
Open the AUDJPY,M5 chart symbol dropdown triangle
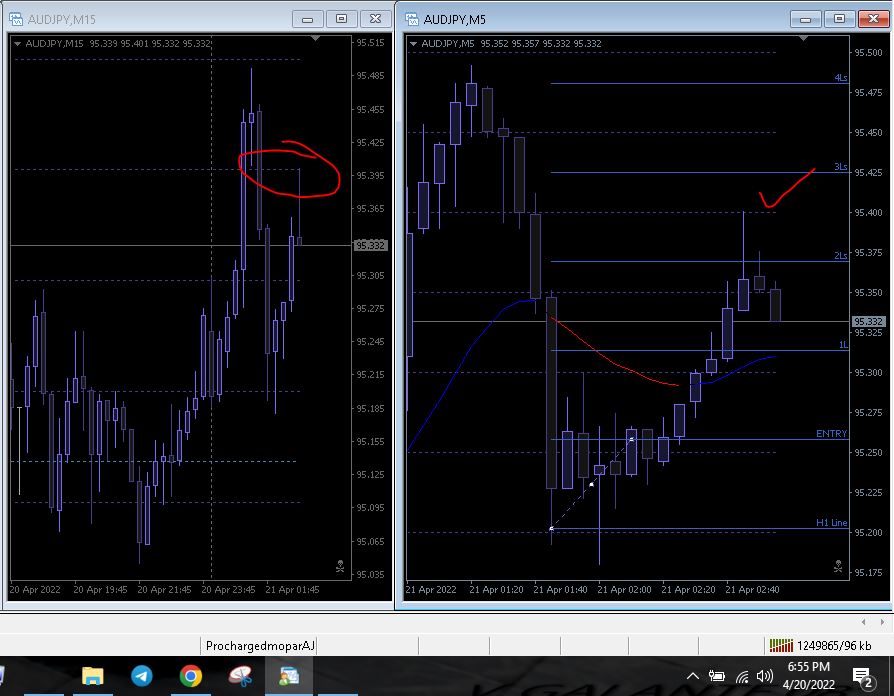pos(413,43)
